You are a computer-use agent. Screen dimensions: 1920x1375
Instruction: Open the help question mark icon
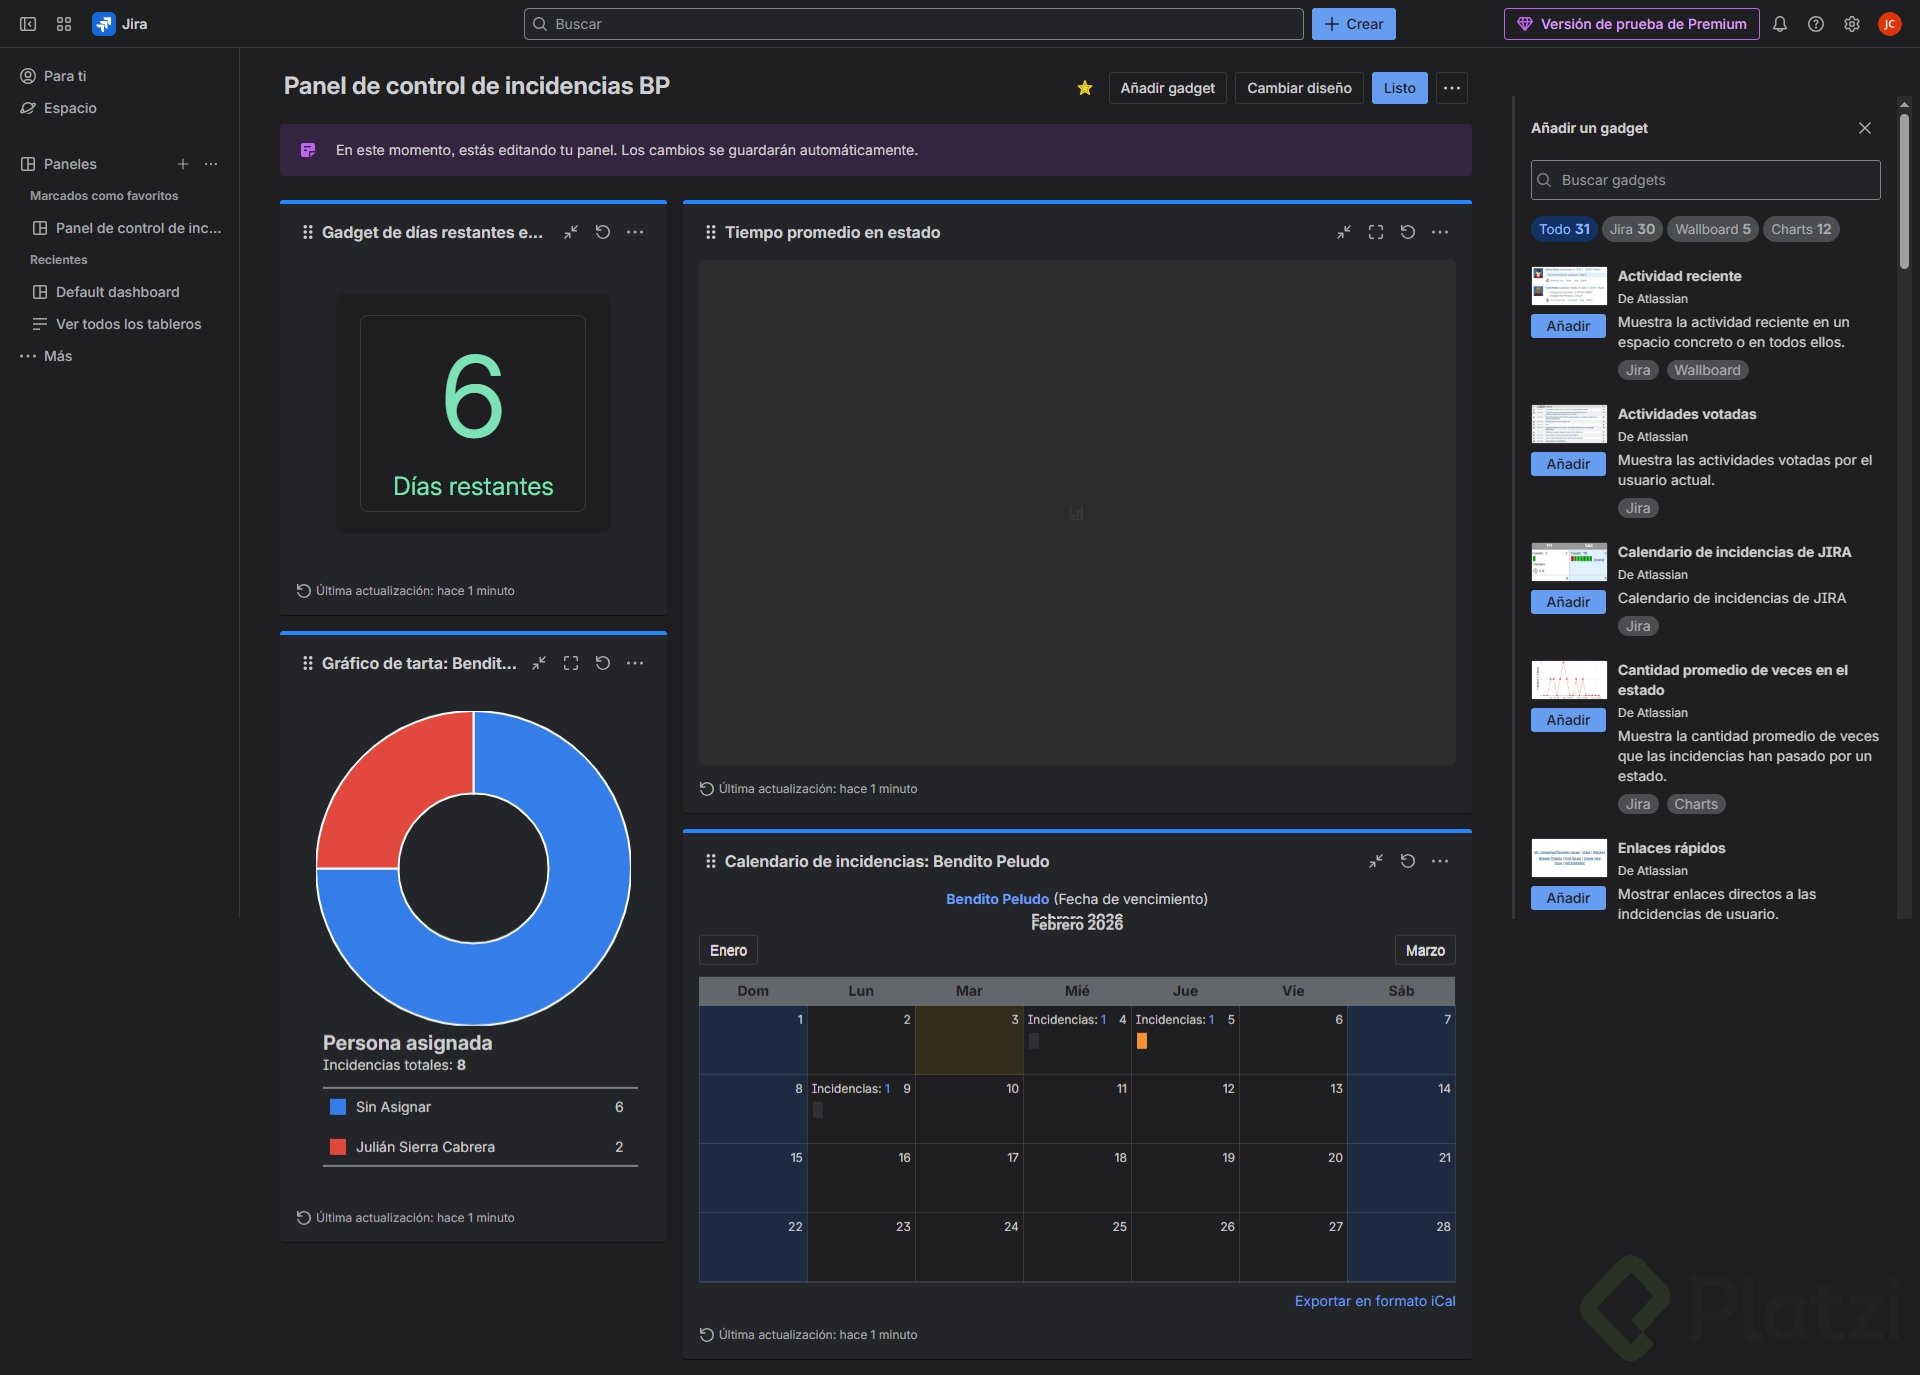1816,24
